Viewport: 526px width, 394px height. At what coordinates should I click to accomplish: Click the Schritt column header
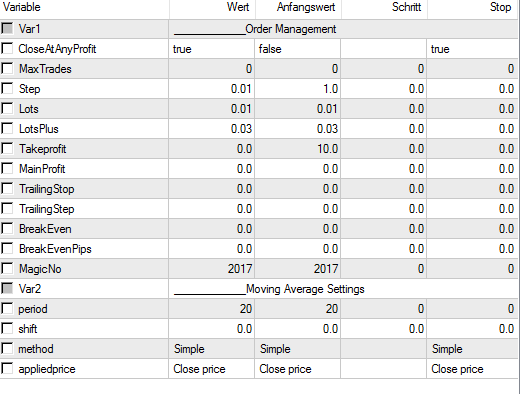[x=384, y=7]
